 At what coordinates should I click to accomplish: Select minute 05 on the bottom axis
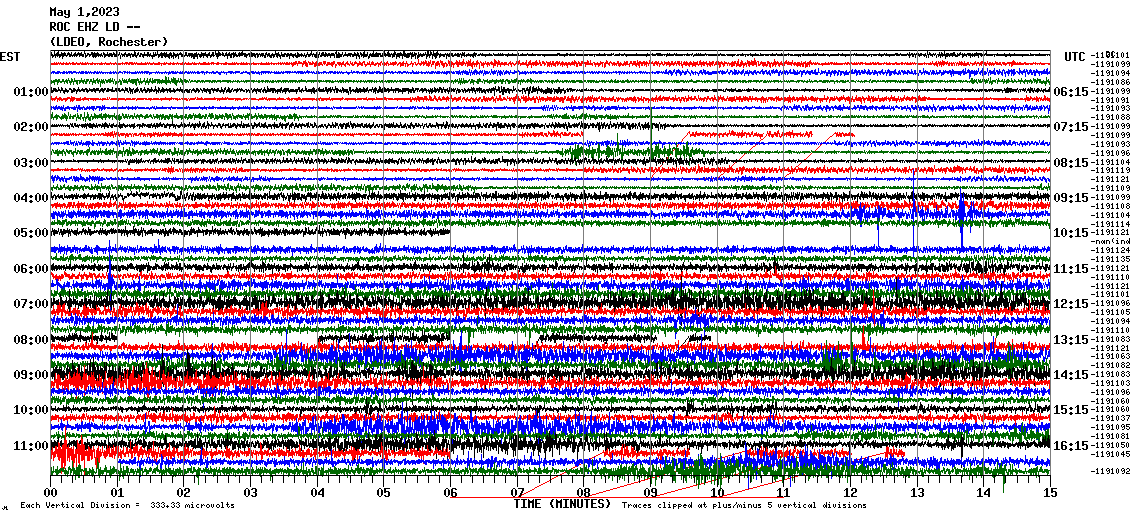tap(384, 493)
